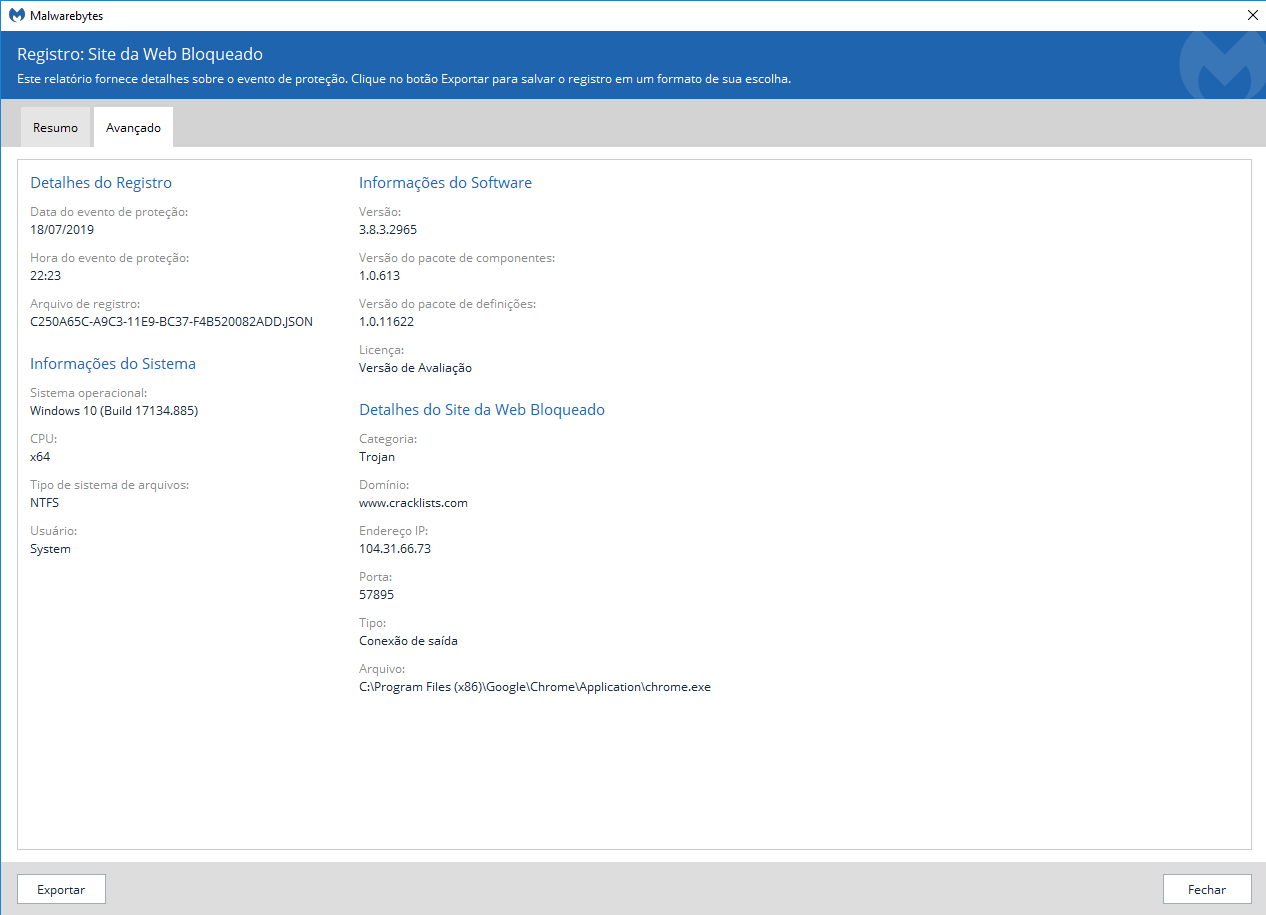Click the IP address 104.31.66.73
The width and height of the screenshot is (1266, 915).
(x=395, y=548)
